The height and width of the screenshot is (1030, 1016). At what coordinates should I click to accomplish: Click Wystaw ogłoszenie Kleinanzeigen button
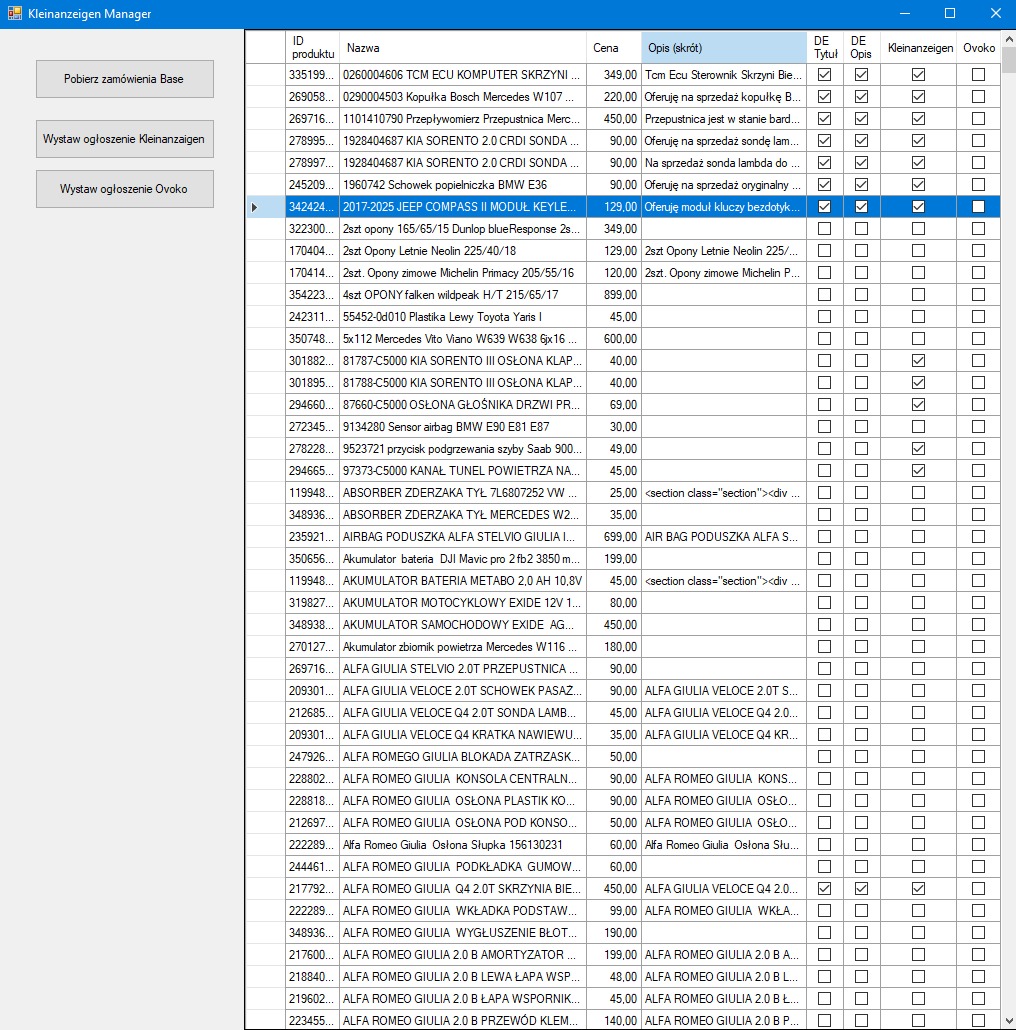125,139
